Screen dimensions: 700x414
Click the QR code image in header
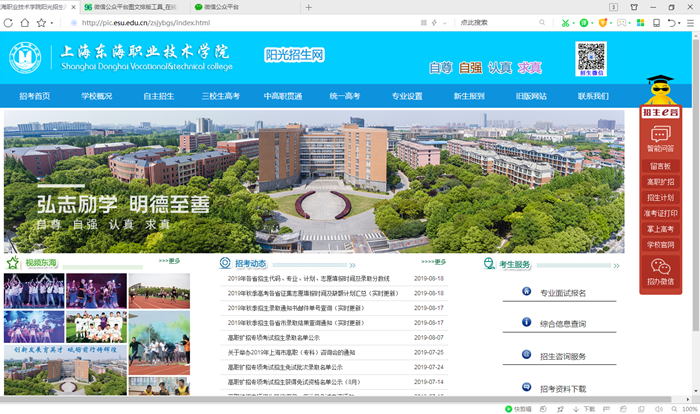coord(591,59)
